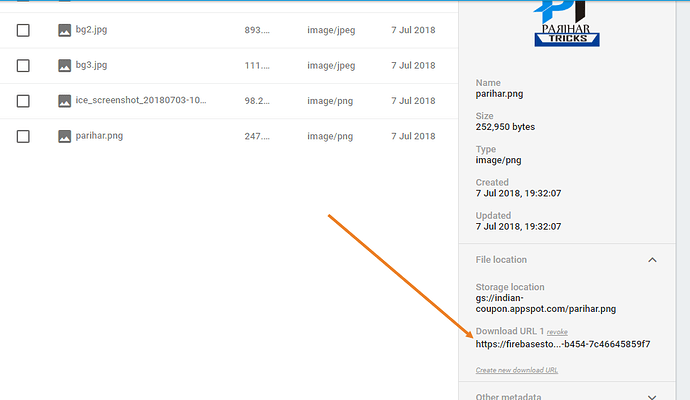Open the bg2.jpg file name
Viewport: 690px width, 400px height.
tap(91, 30)
